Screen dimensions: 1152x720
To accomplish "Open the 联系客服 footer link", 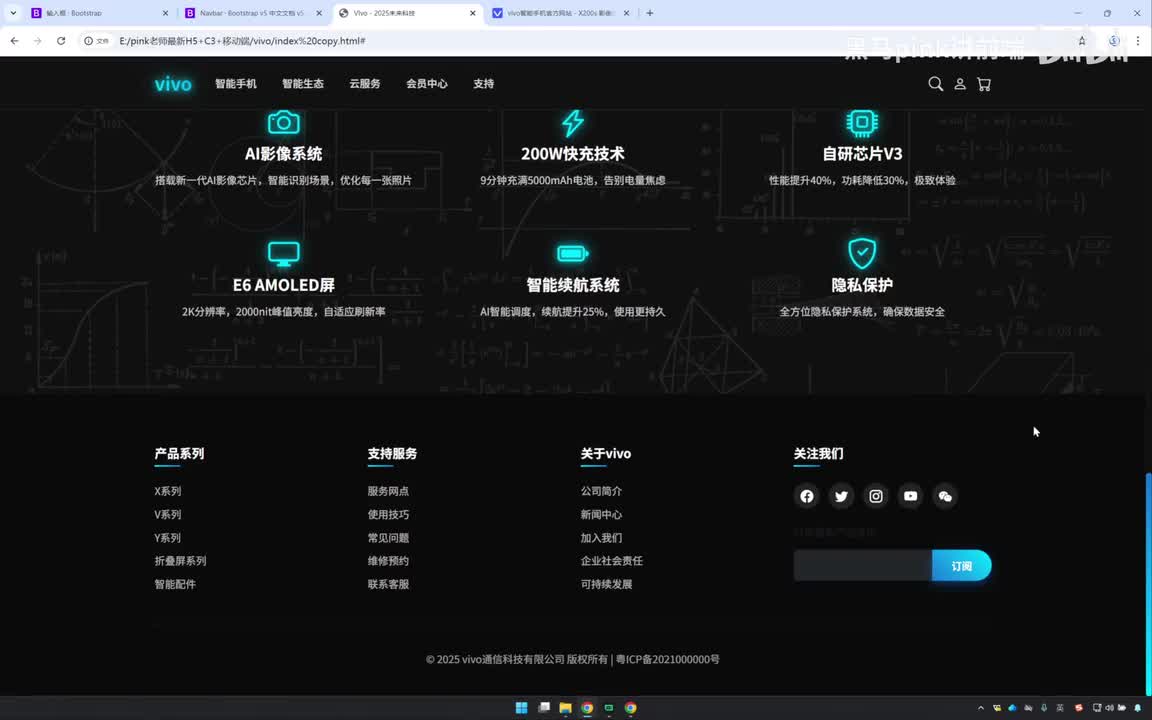I will tap(388, 584).
